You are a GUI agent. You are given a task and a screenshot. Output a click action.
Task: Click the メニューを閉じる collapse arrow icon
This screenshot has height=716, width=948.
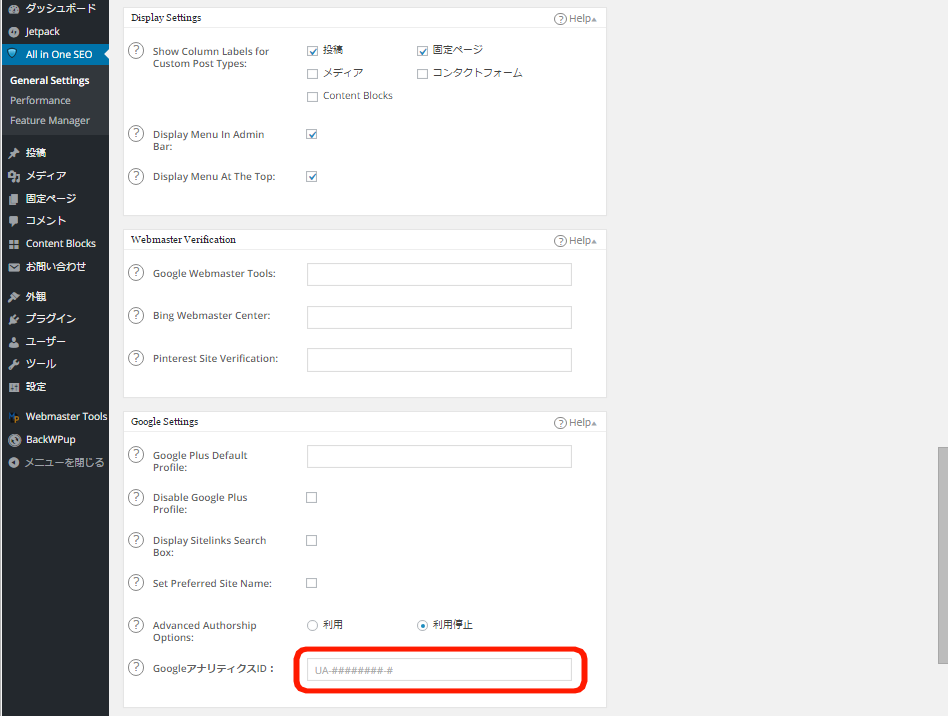[14, 463]
